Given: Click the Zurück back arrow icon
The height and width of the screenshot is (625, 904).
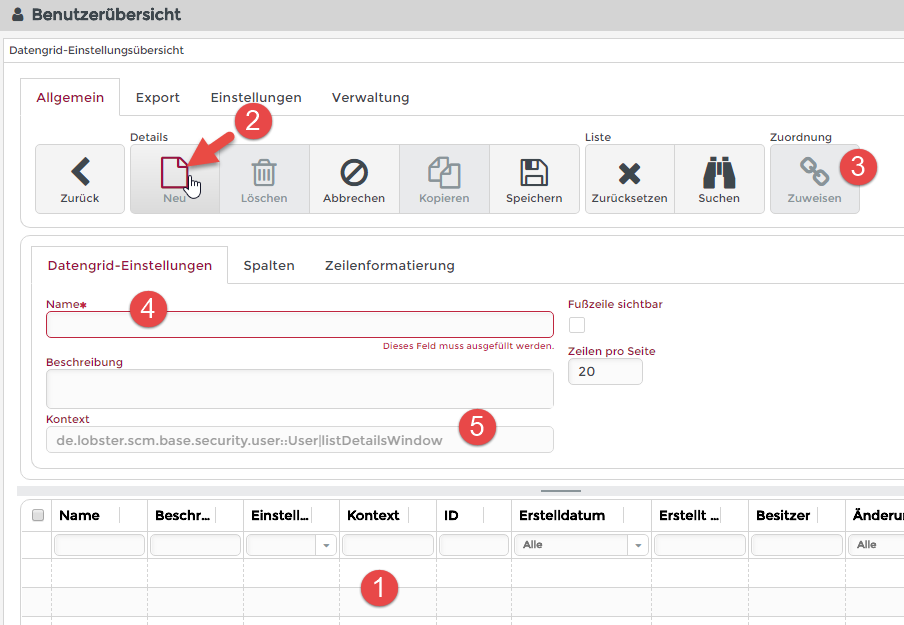Looking at the screenshot, I should pos(80,172).
